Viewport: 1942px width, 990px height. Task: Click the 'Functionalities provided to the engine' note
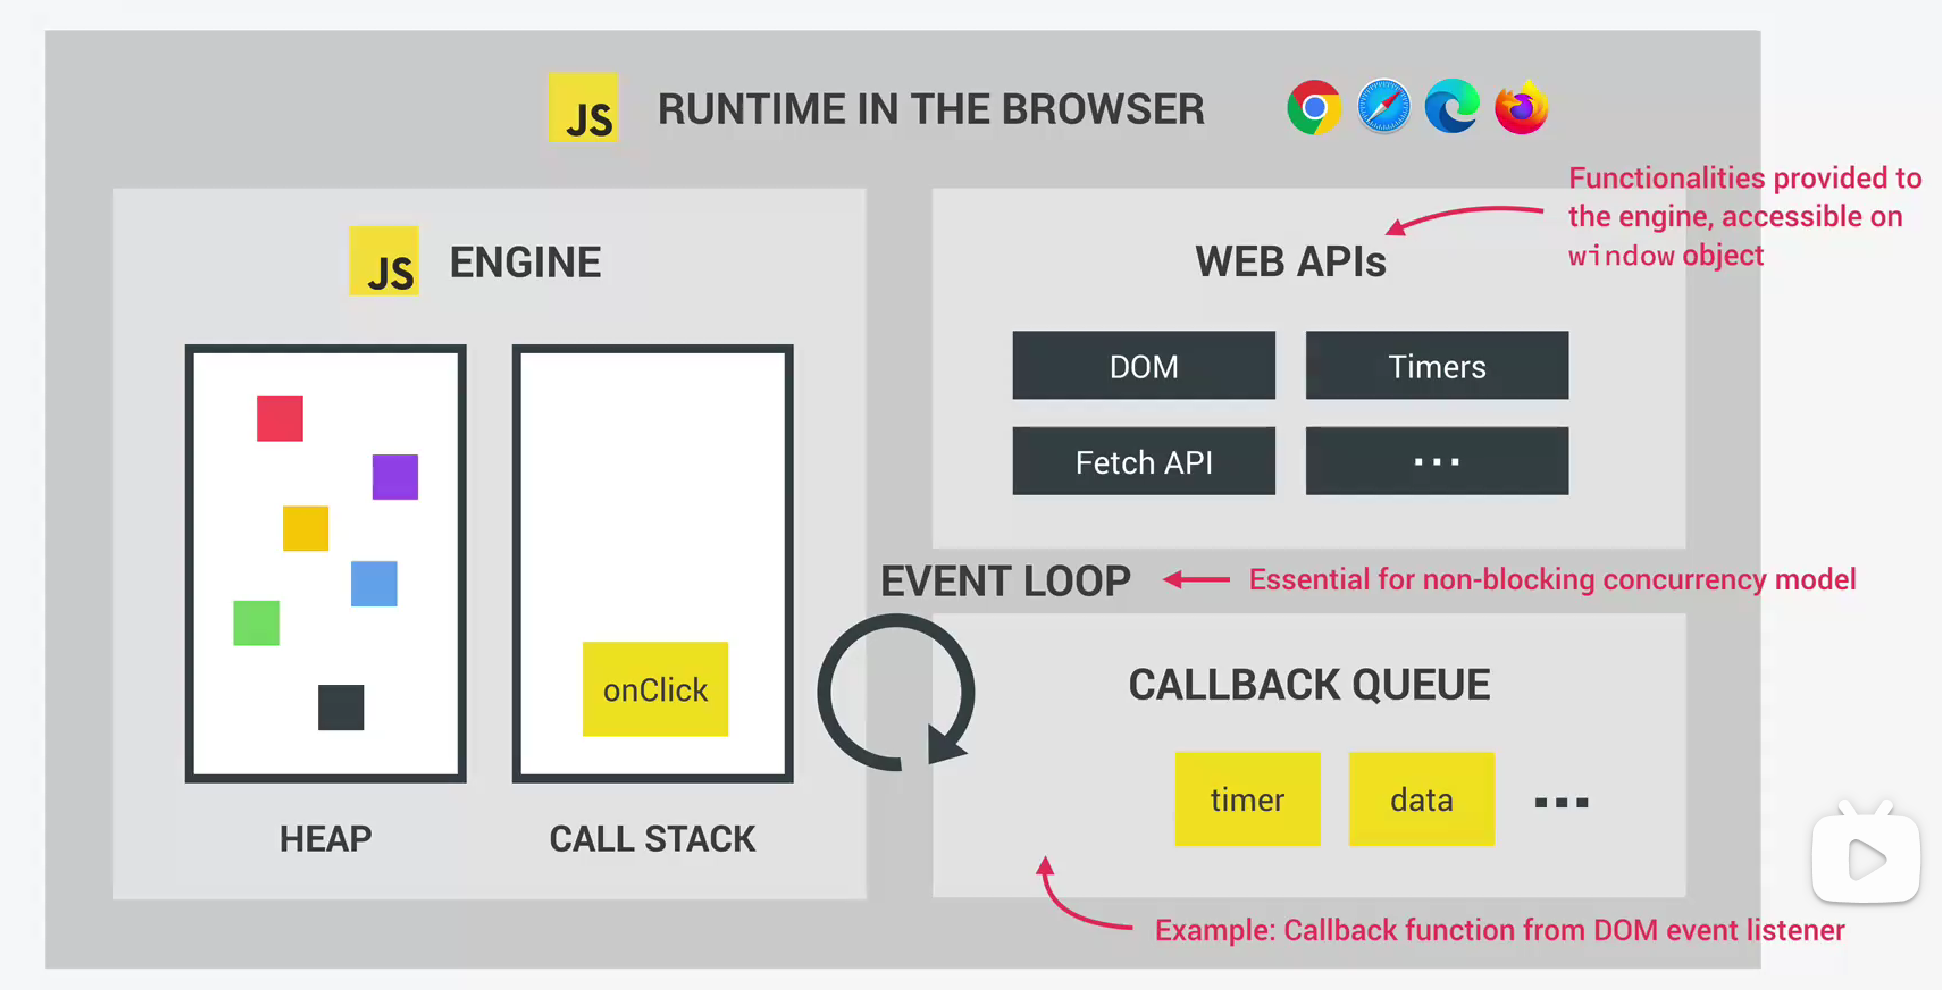pos(1744,216)
